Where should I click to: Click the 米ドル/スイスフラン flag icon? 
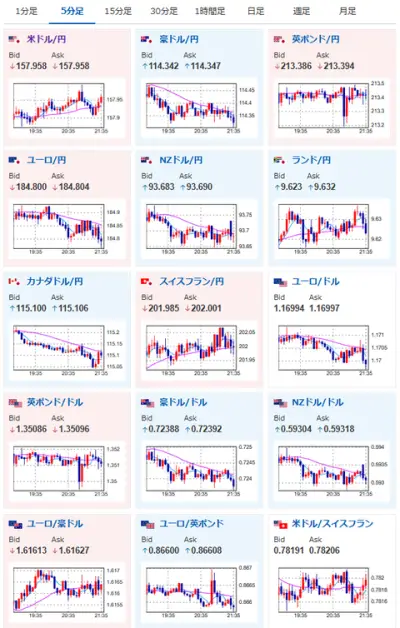click(x=281, y=524)
